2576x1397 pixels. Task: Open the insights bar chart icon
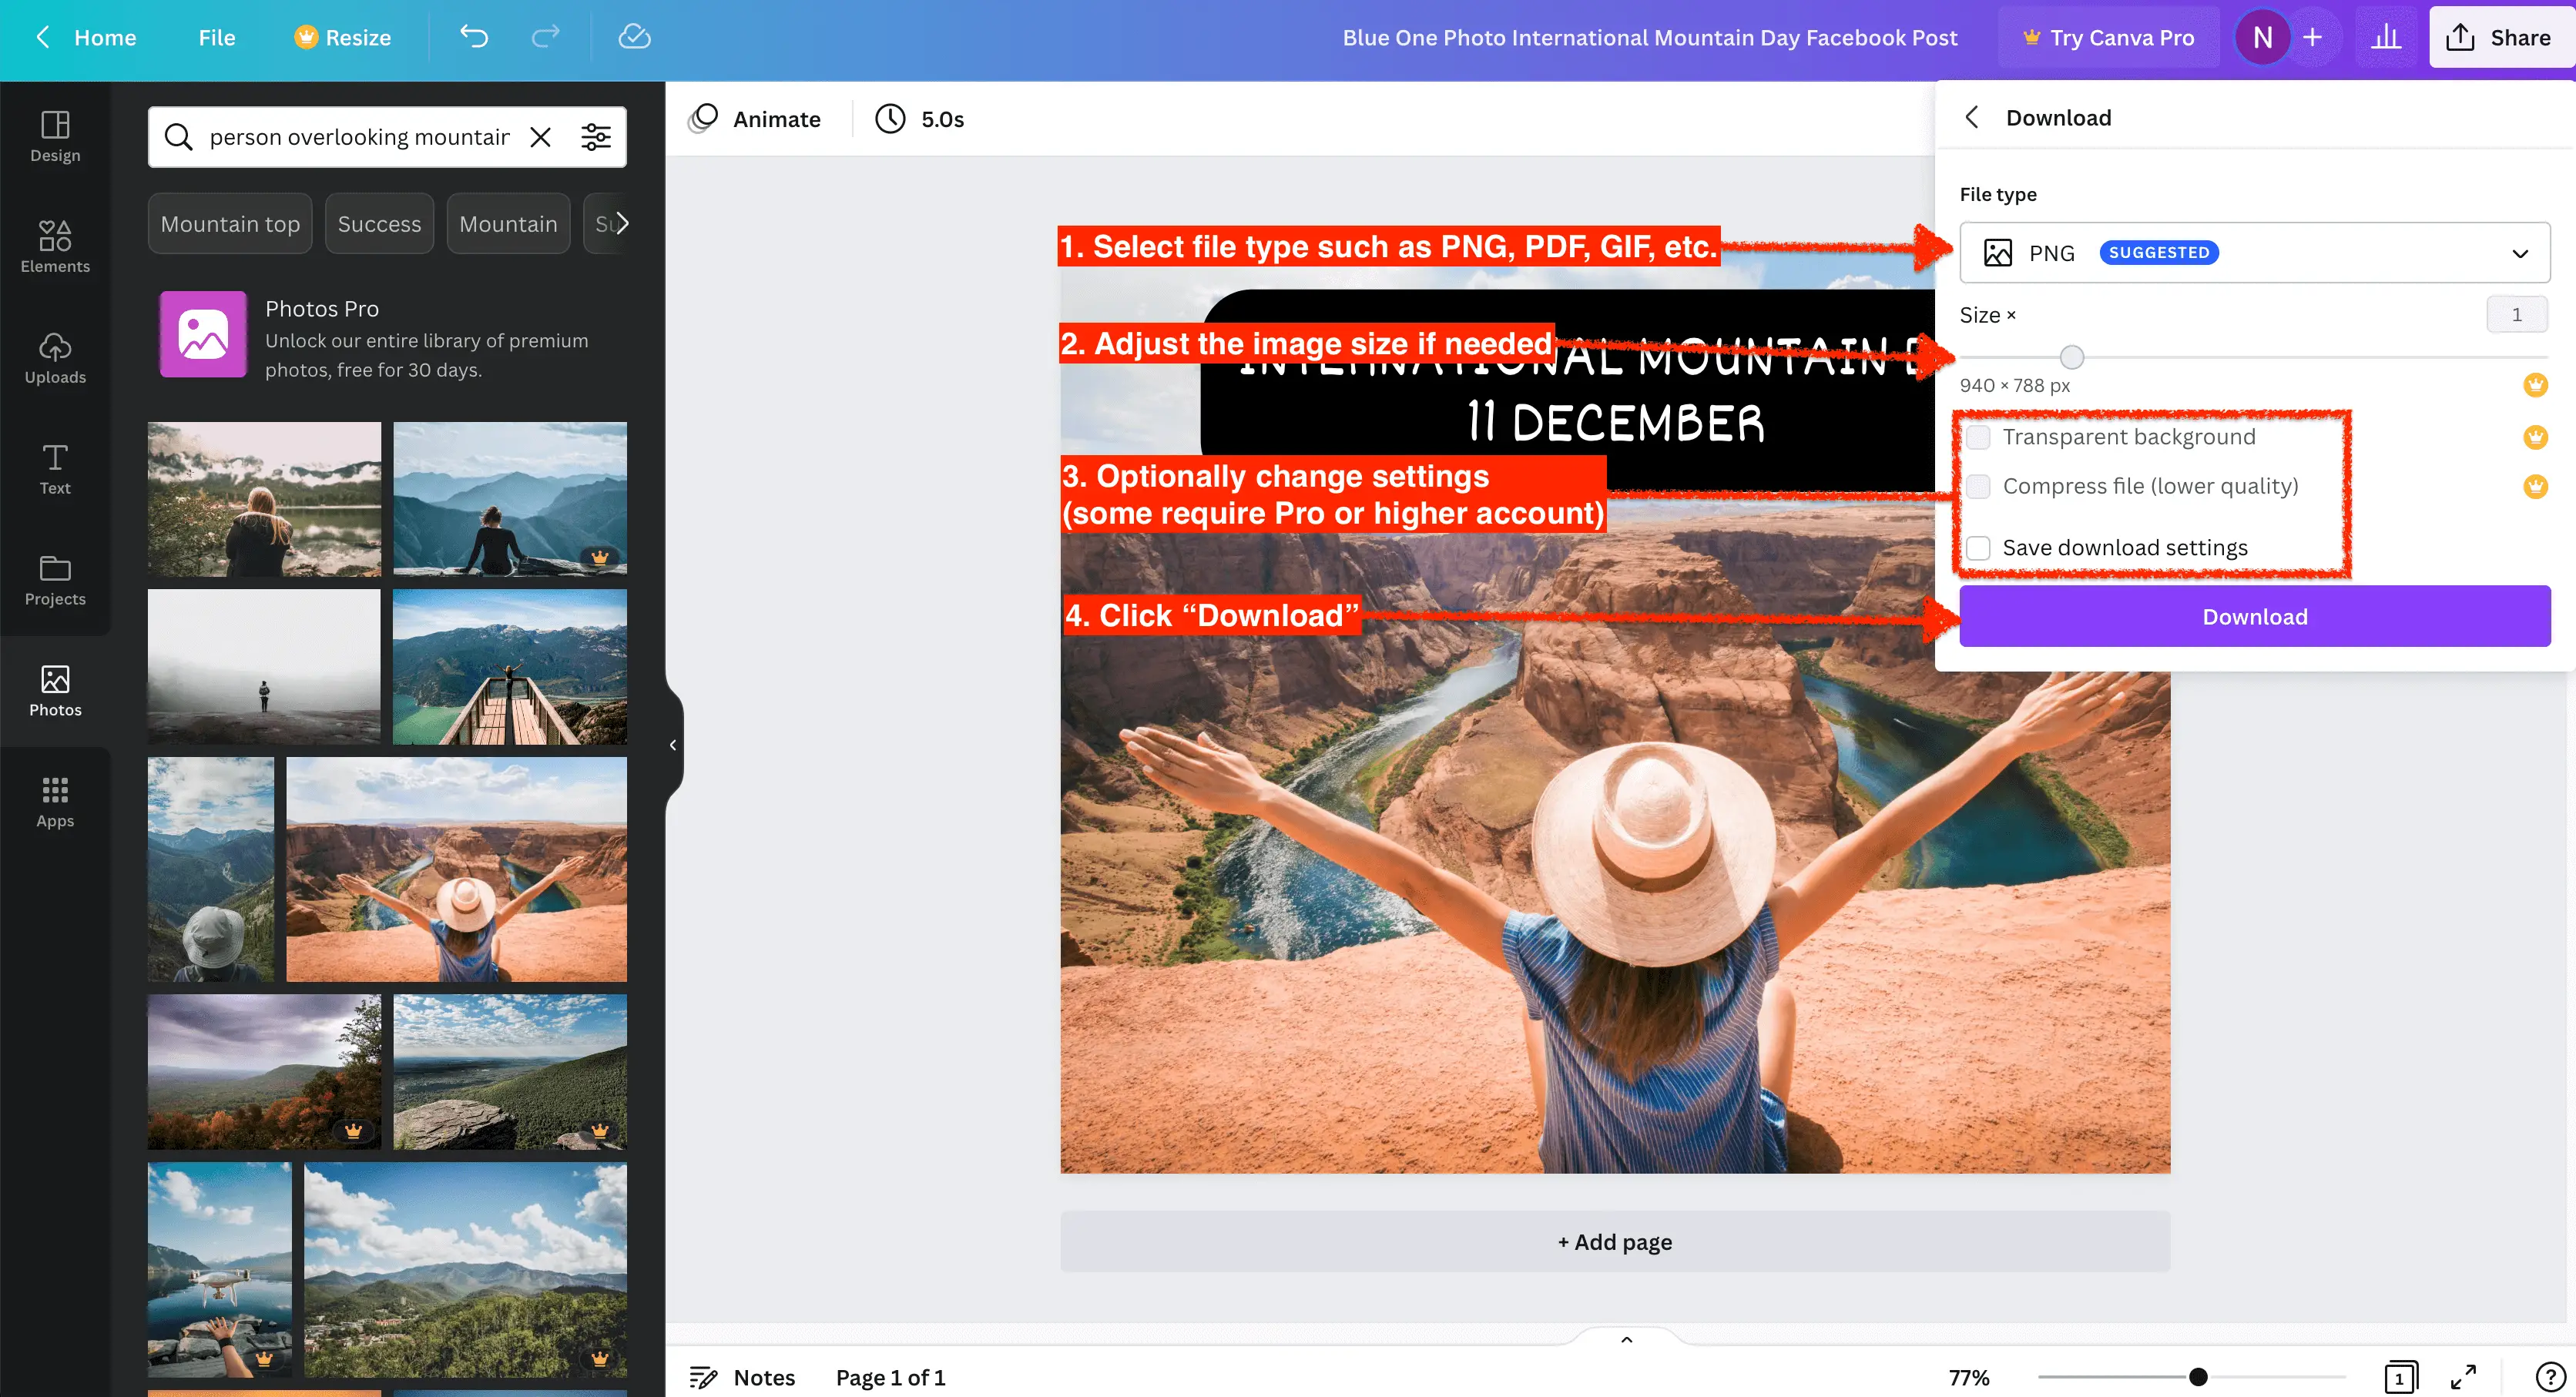2386,37
